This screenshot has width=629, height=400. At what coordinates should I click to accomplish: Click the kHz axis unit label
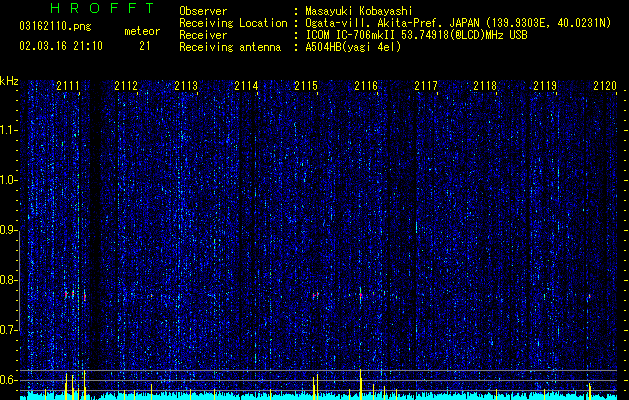click(x=9, y=81)
